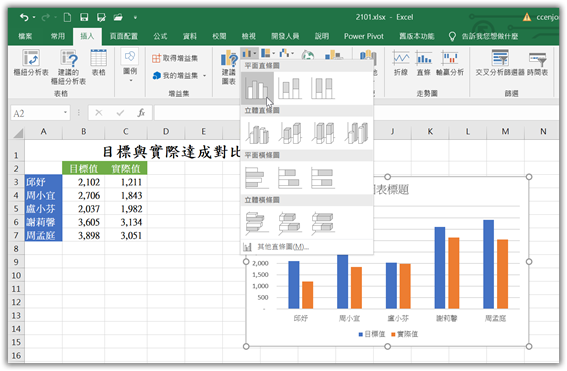Image resolution: width=567 pixels, height=371 pixels.
Task: Open 我的增益集 my add-ins
Action: click(179, 76)
